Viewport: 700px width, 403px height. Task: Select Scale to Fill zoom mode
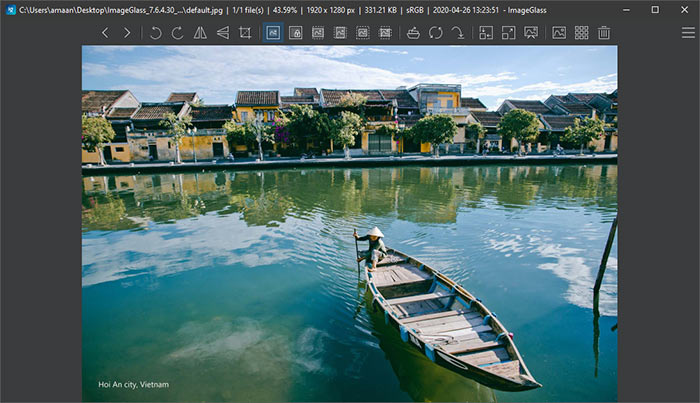pos(385,33)
